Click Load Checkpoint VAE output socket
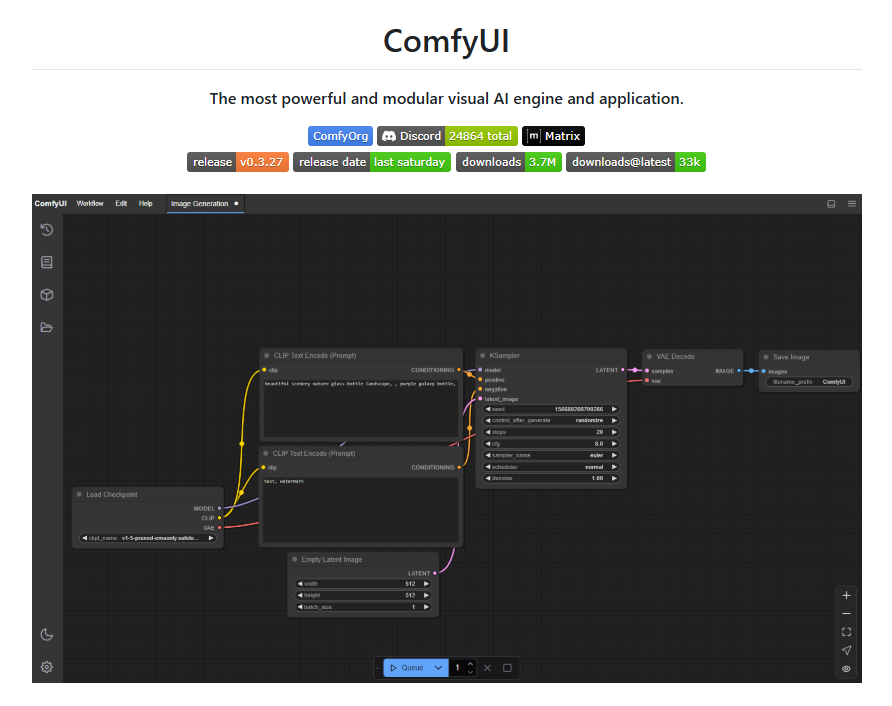The height and width of the screenshot is (706, 892). (220, 528)
